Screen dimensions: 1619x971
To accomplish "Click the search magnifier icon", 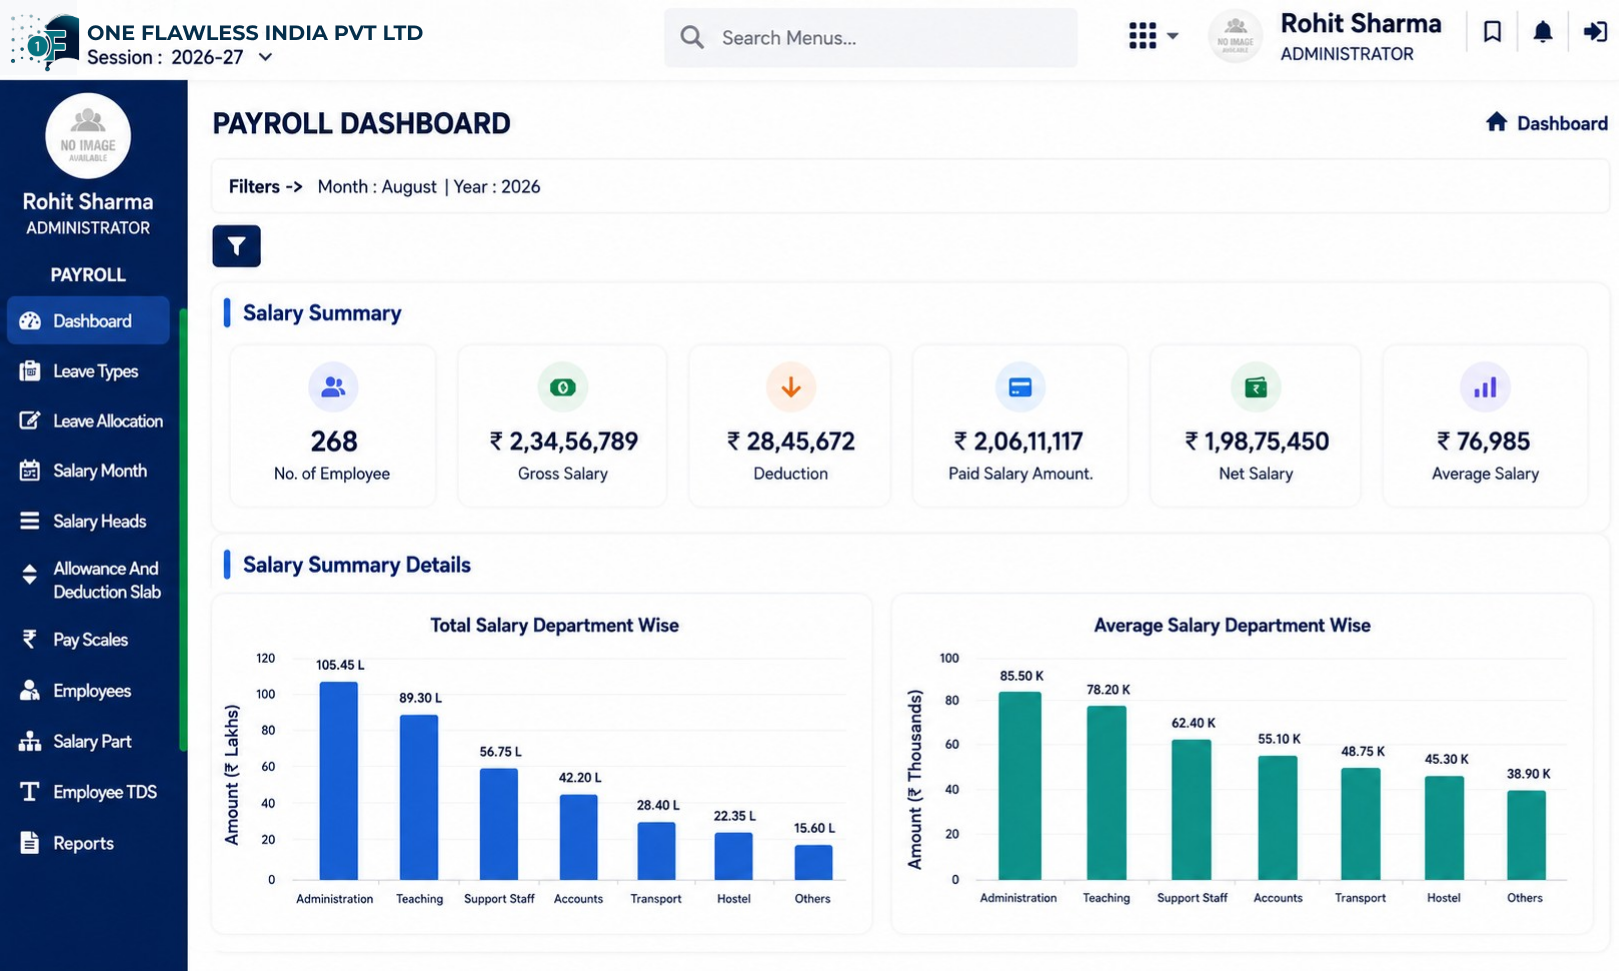I will (692, 38).
